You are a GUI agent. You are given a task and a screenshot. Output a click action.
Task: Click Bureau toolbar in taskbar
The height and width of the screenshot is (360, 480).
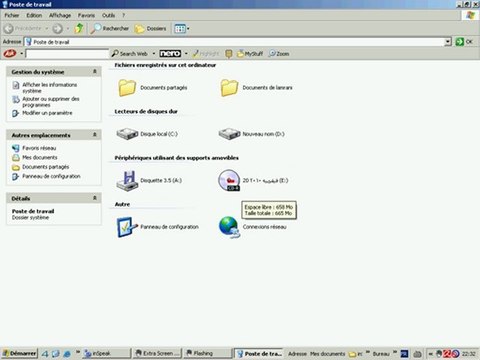381,354
